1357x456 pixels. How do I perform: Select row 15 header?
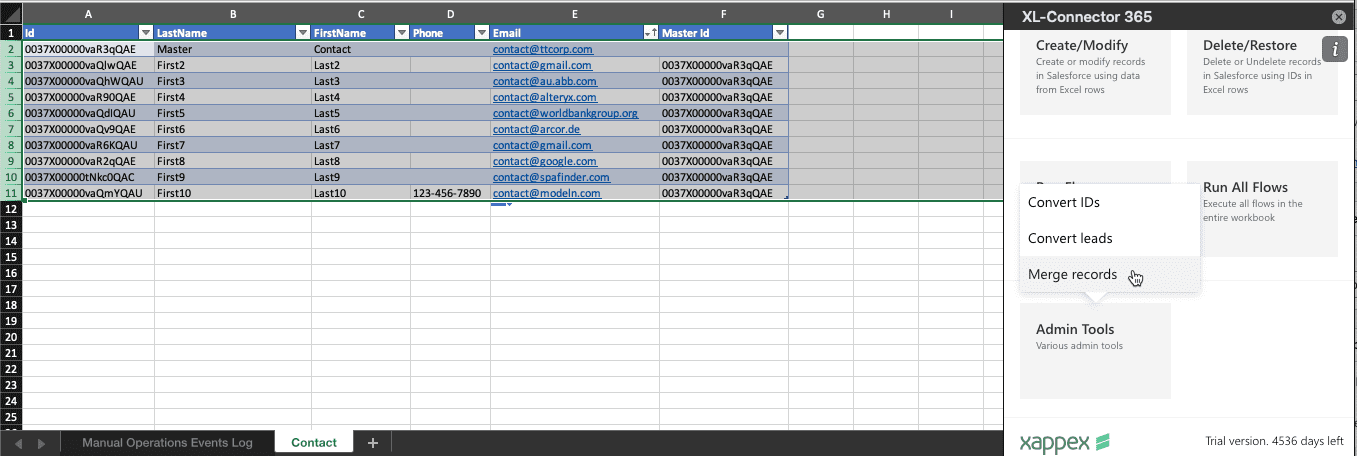(x=11, y=257)
